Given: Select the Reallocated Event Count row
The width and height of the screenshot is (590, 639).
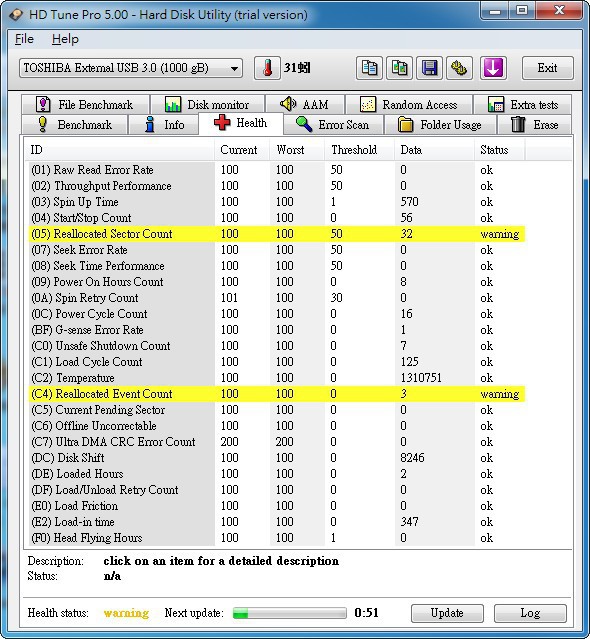Looking at the screenshot, I should (x=277, y=394).
